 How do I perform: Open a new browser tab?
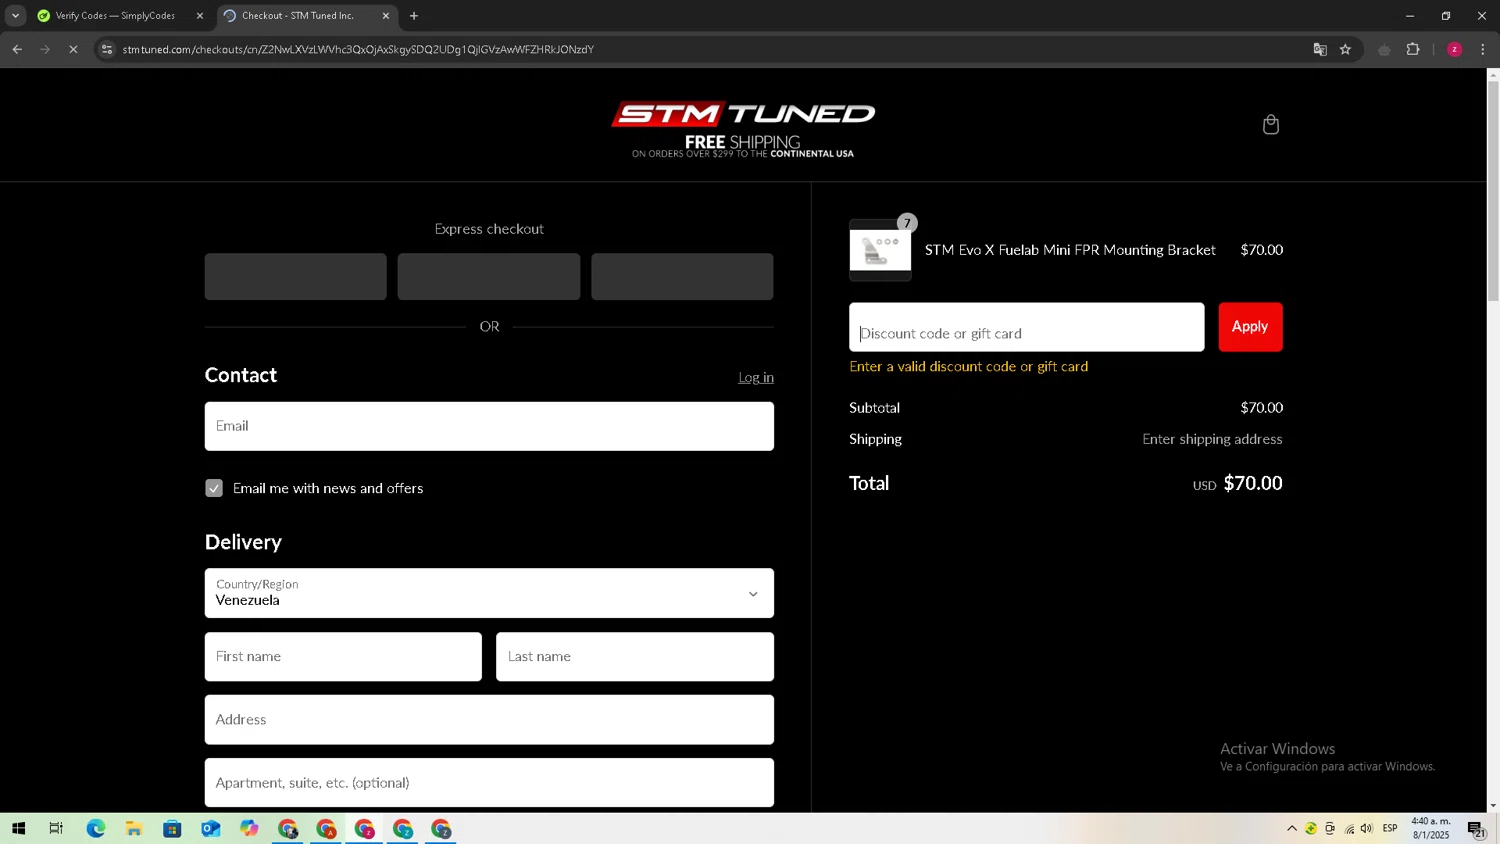coord(414,16)
